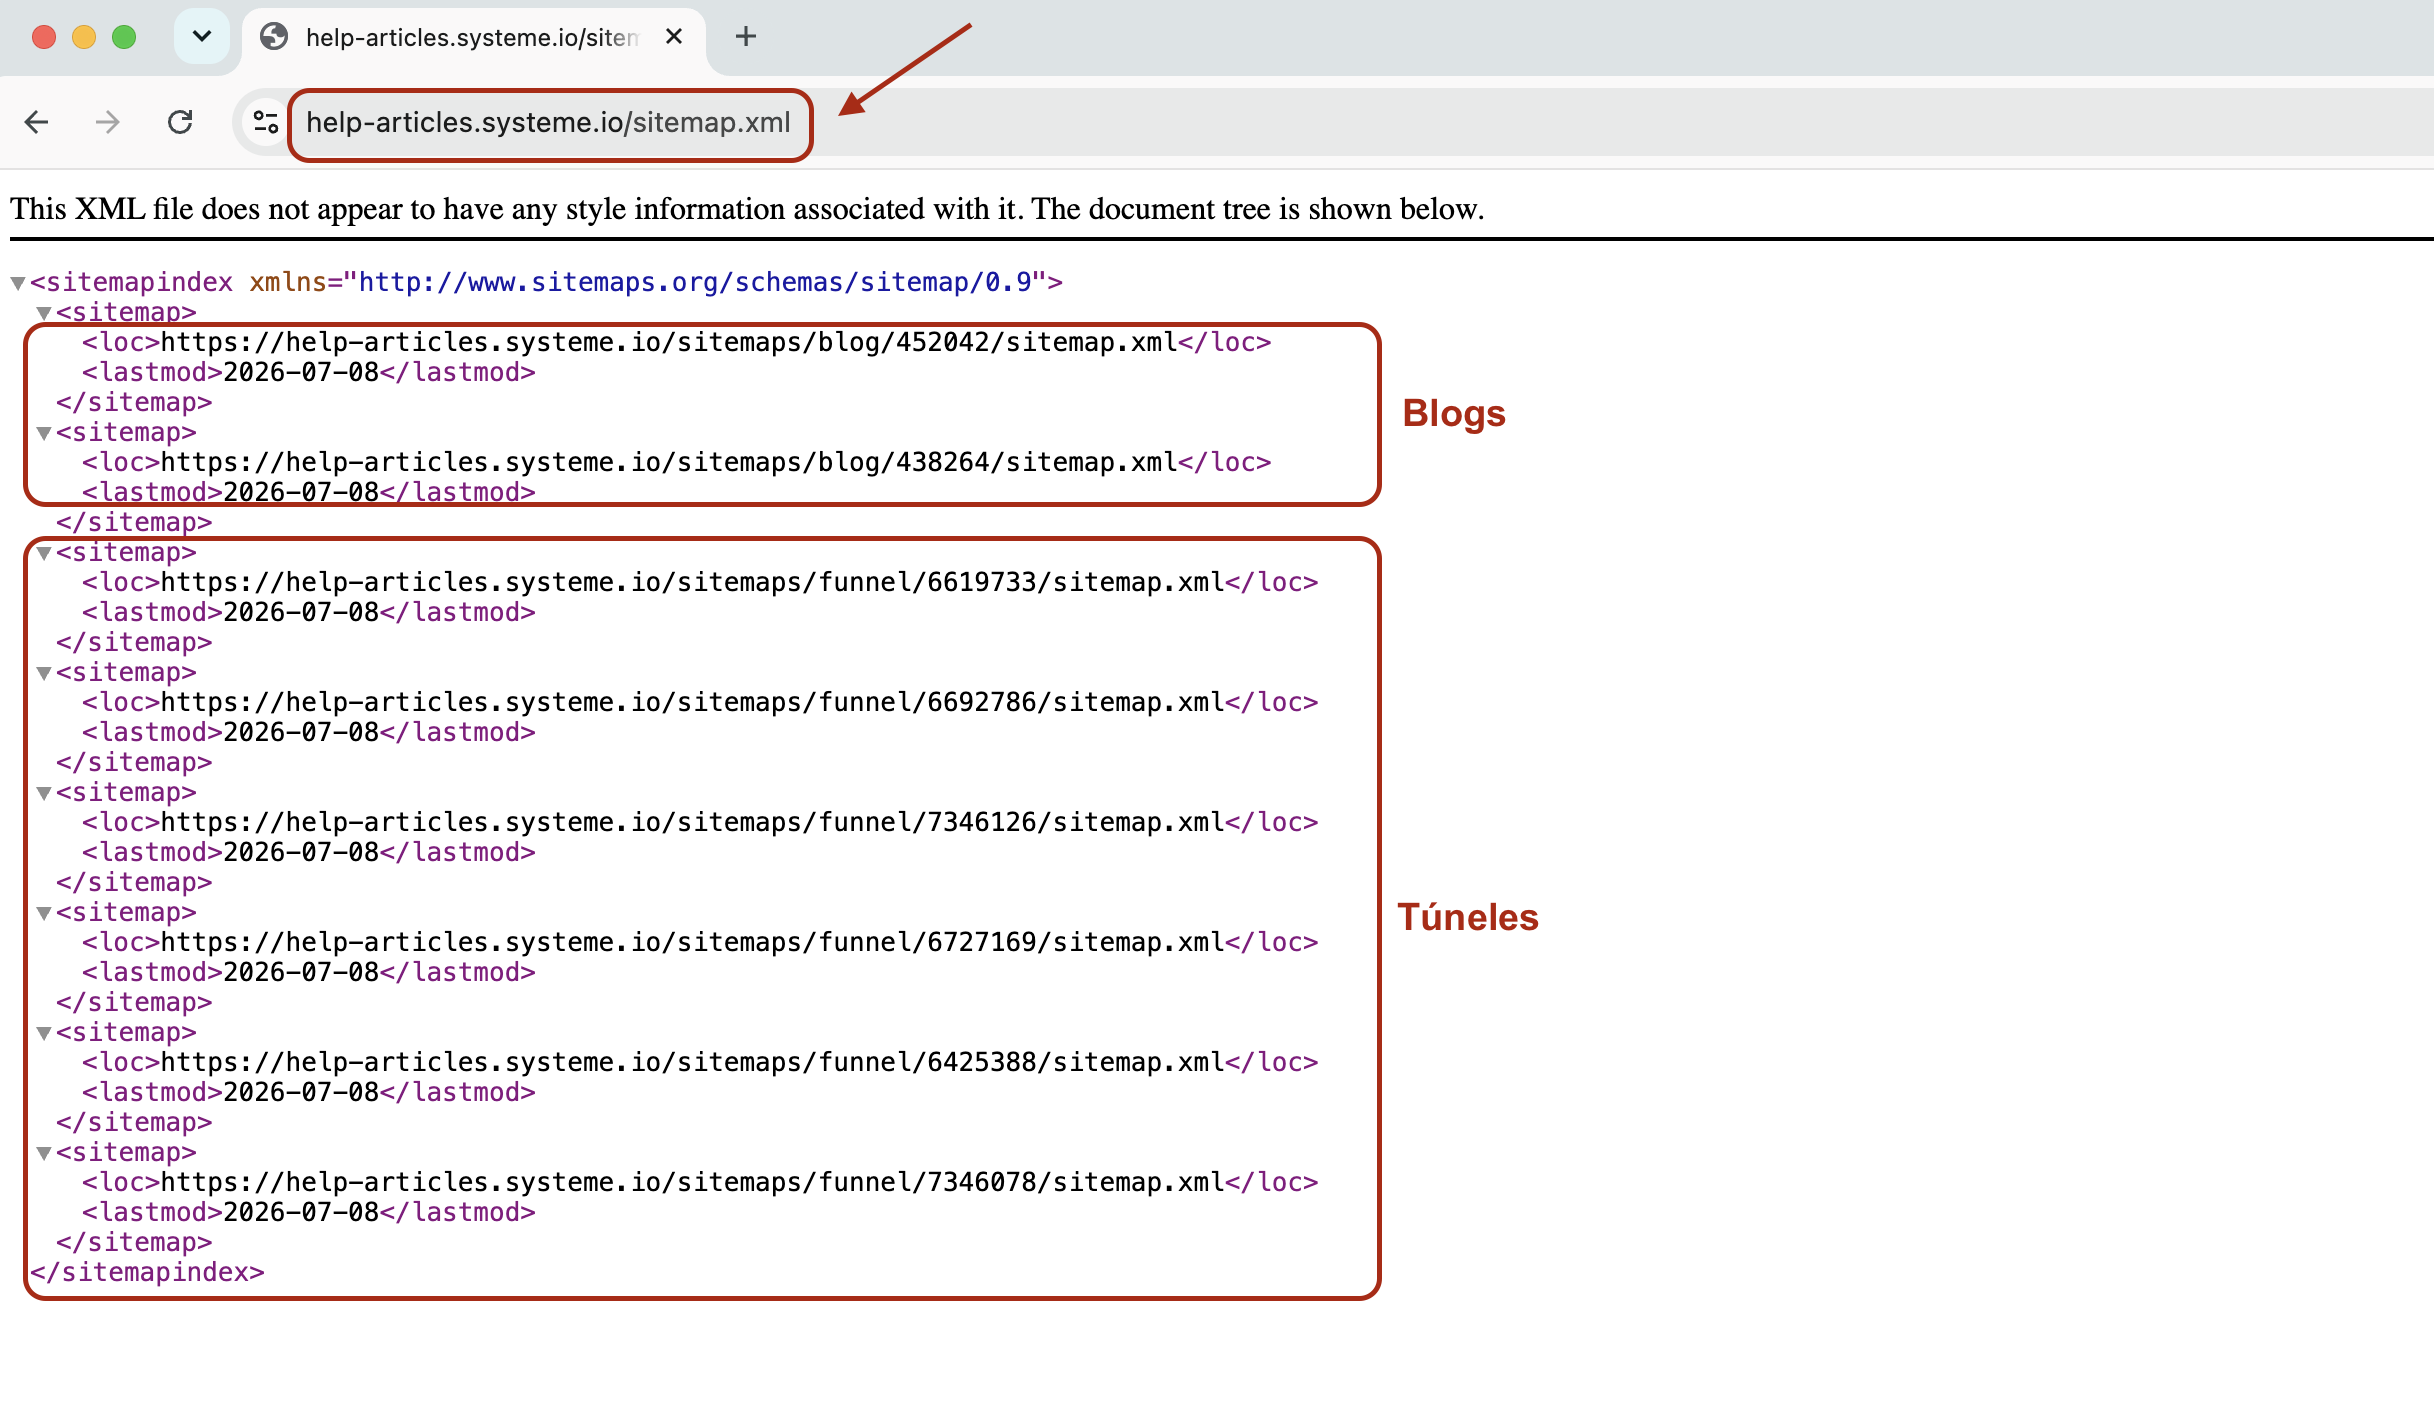Reload the sitemap page
Screen dimensions: 2434x1404
tap(180, 122)
